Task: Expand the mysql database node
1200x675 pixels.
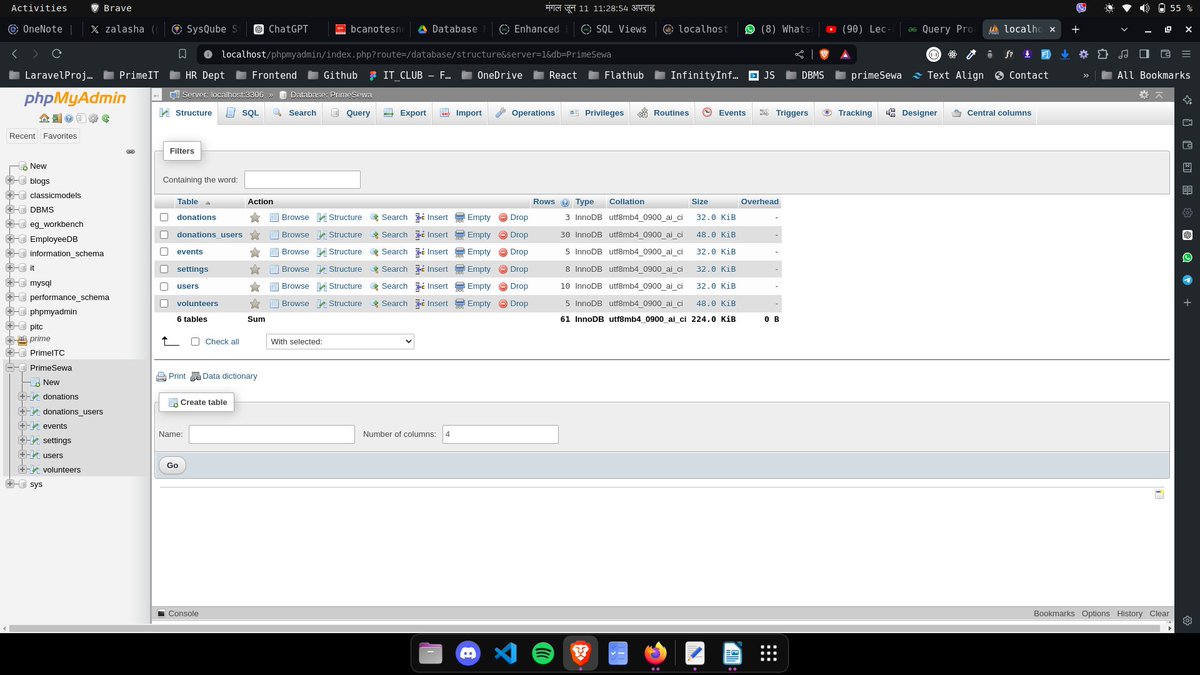Action: 10,283
